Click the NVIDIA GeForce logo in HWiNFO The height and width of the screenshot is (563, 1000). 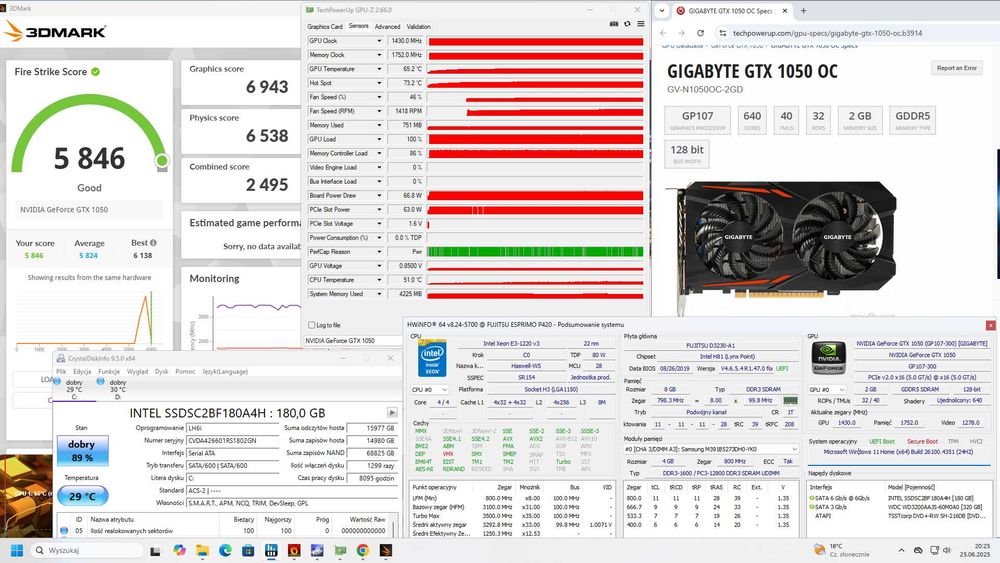pos(828,359)
